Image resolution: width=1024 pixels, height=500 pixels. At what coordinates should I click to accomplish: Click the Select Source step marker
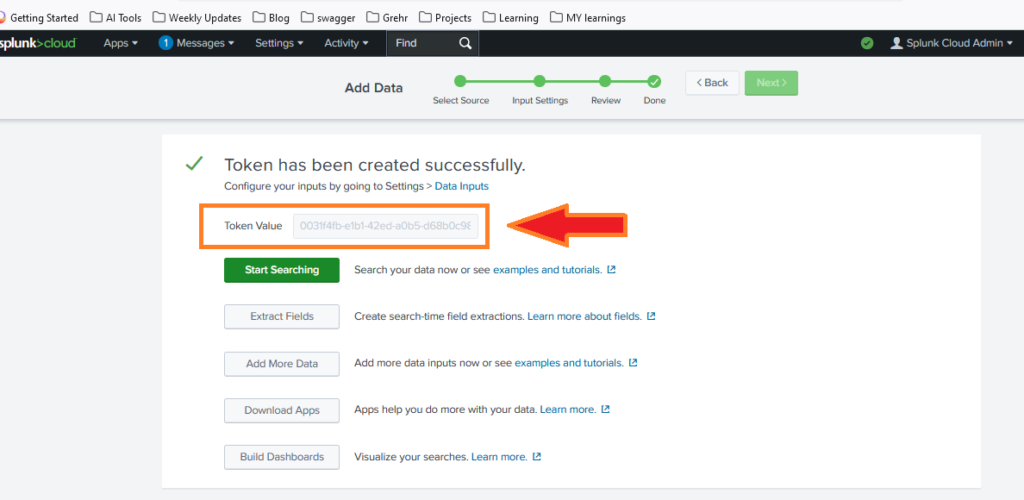click(x=460, y=82)
